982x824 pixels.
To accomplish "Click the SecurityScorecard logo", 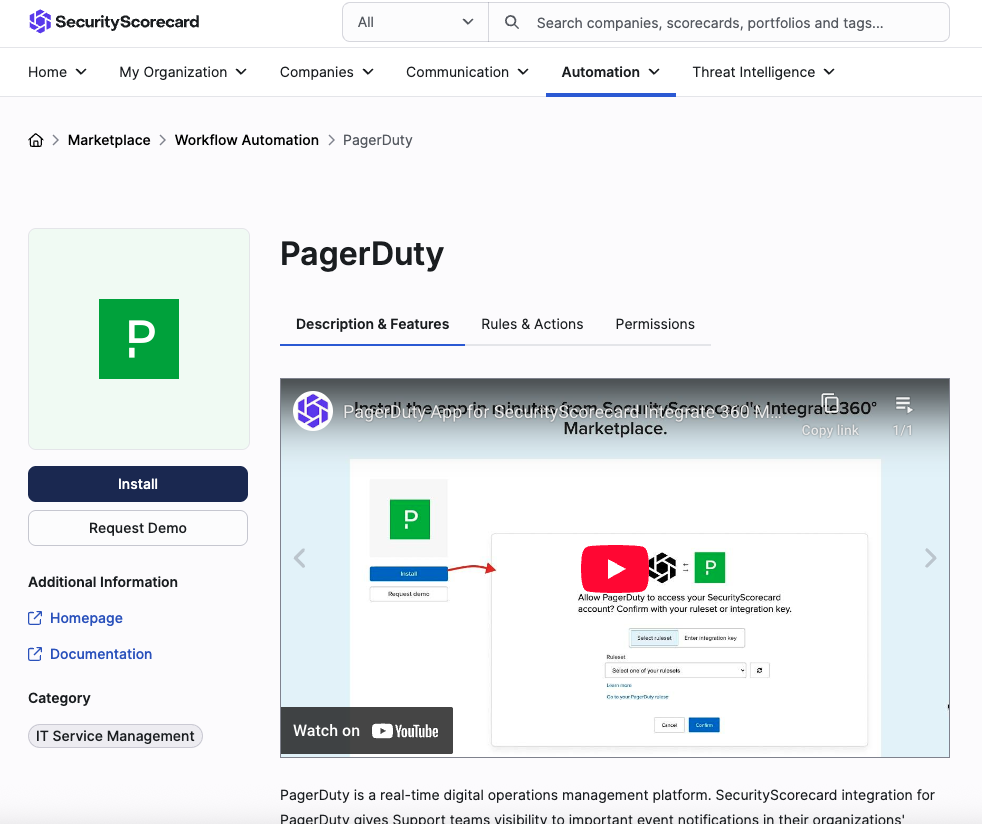I will (x=114, y=22).
